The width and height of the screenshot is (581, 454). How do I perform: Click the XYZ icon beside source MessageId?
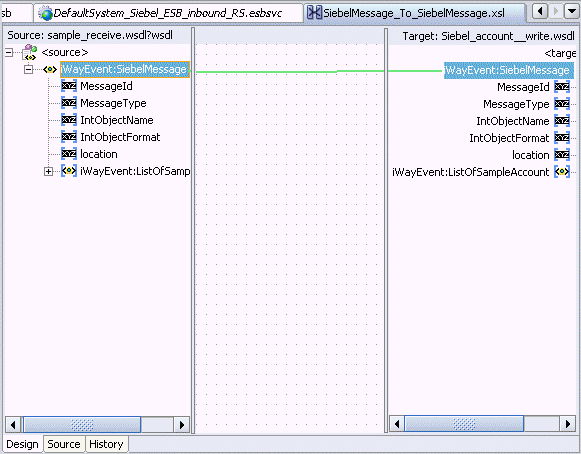[x=69, y=86]
